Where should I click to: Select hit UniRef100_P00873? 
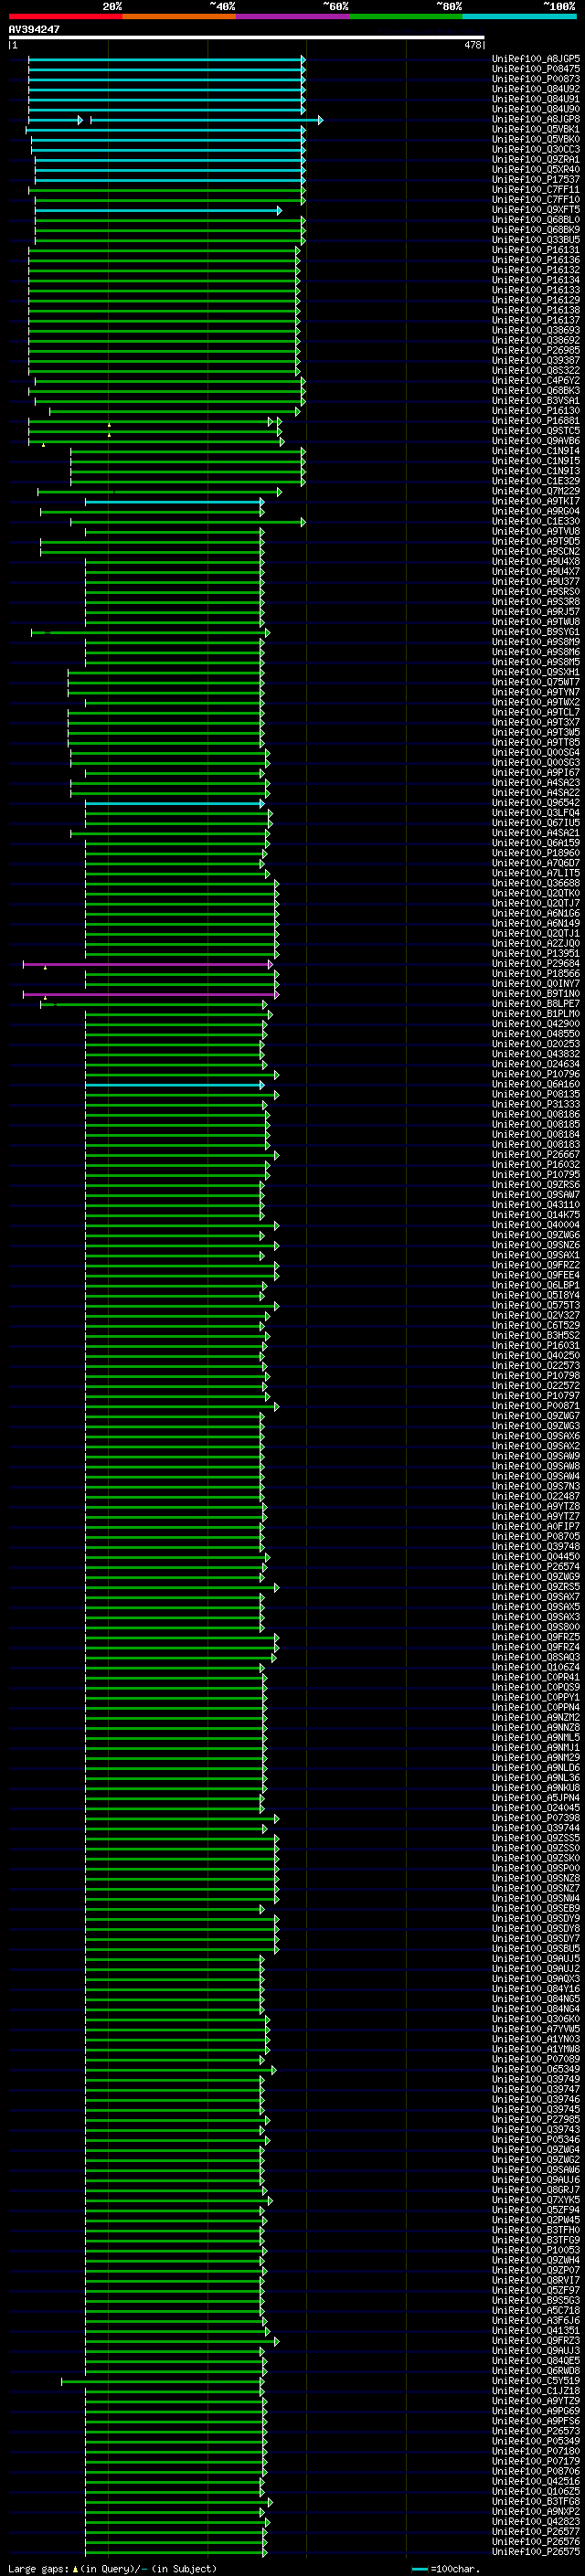[x=536, y=79]
